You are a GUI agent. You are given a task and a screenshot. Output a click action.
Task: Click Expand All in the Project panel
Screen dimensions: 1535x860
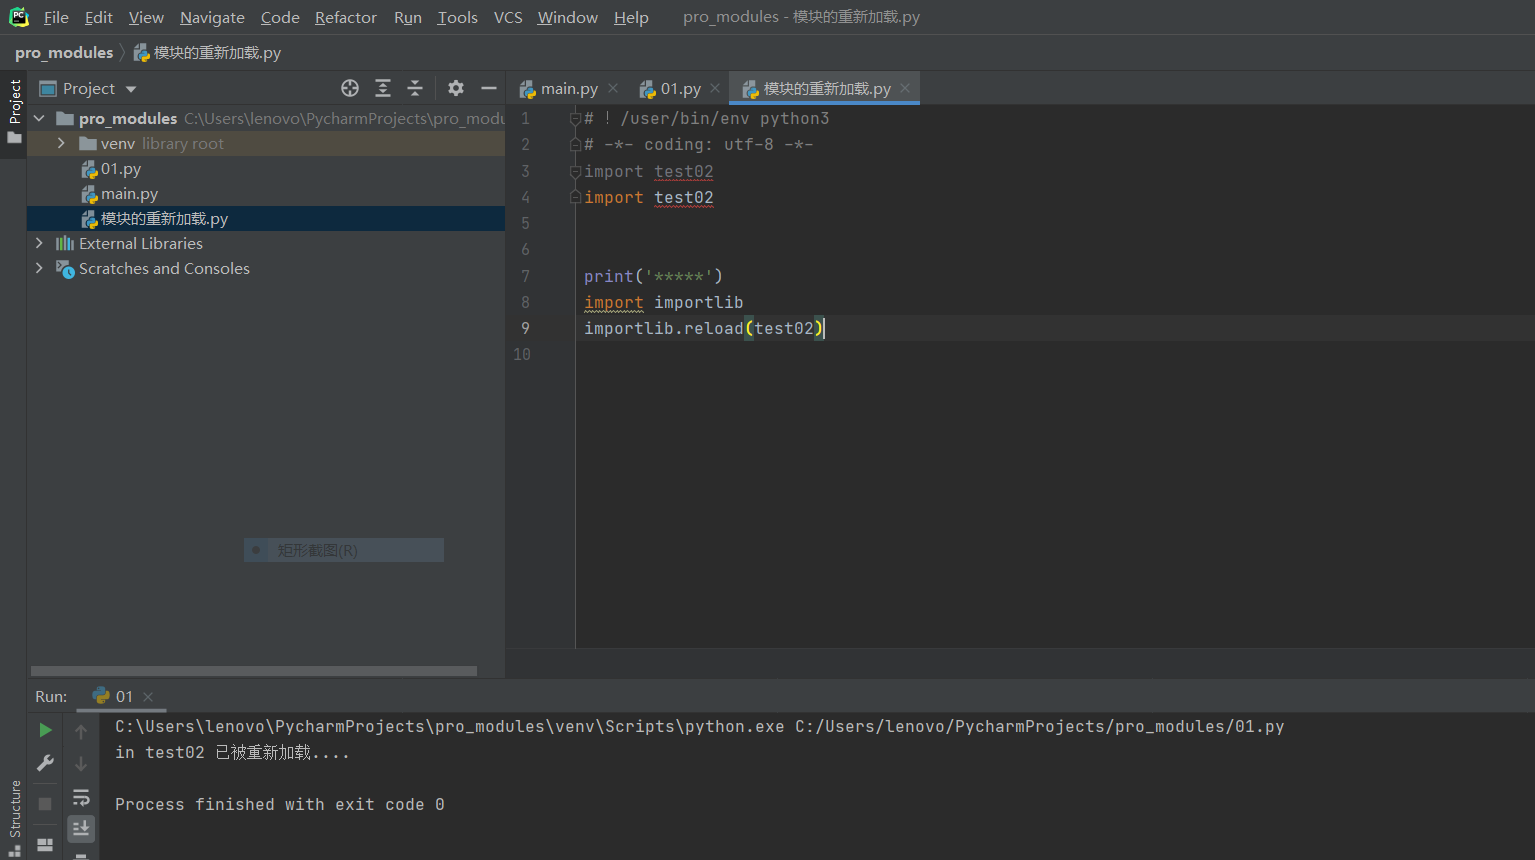(x=383, y=88)
